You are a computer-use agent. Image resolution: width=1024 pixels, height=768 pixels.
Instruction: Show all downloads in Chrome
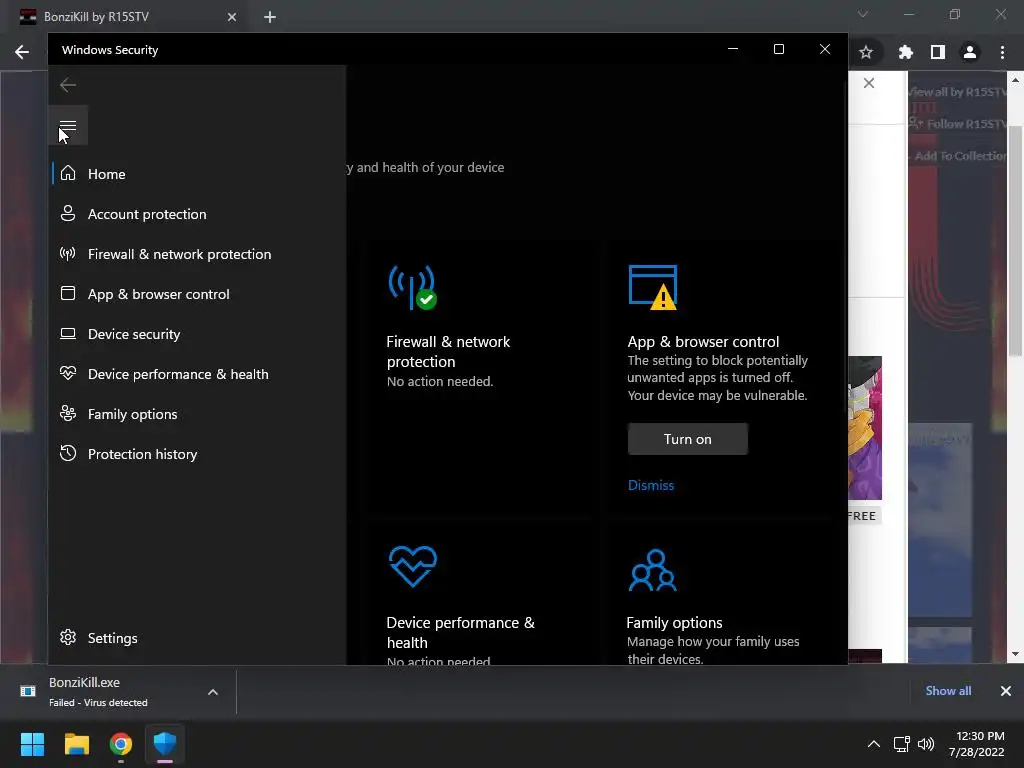(x=948, y=691)
